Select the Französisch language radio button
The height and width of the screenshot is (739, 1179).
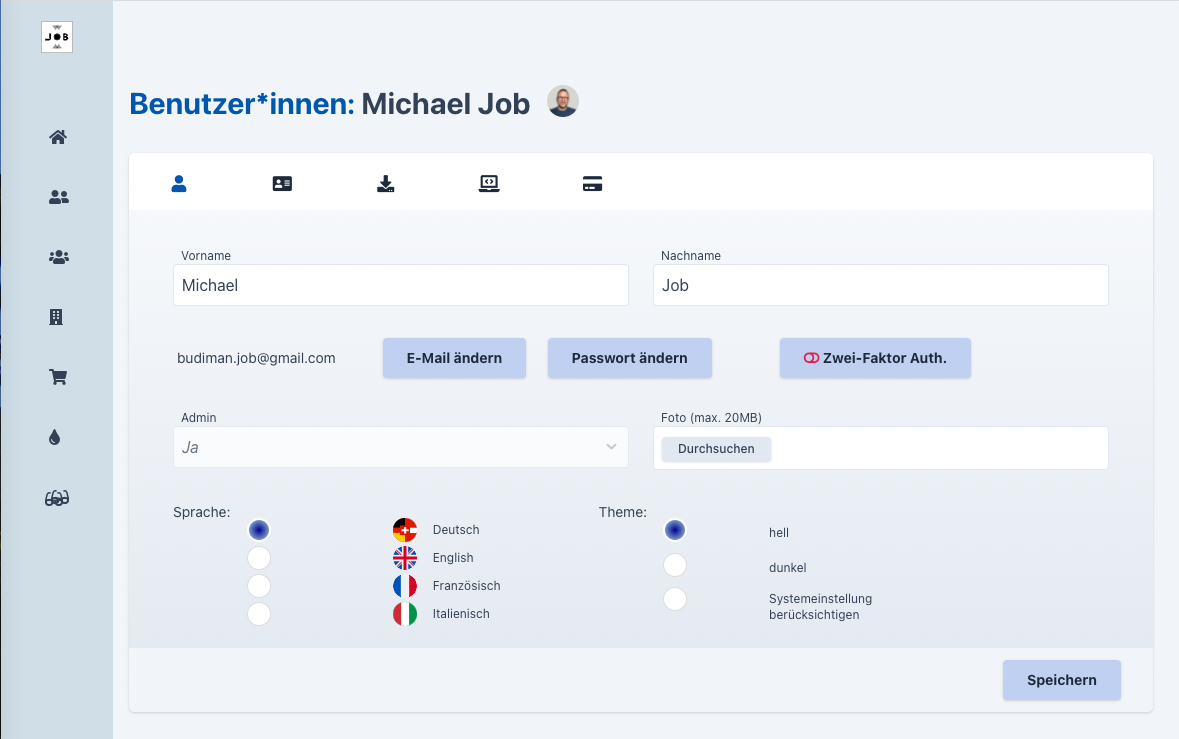click(259, 586)
